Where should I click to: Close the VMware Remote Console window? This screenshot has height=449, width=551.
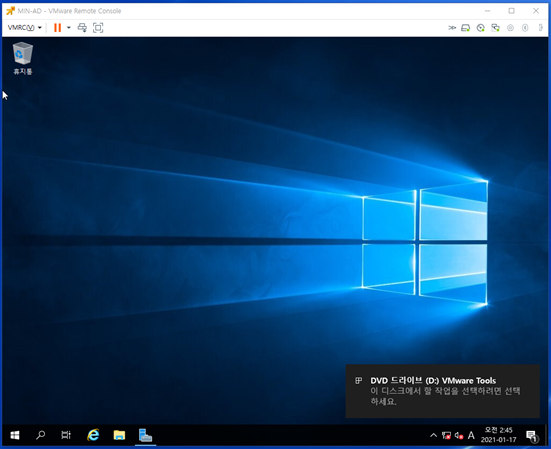point(536,11)
